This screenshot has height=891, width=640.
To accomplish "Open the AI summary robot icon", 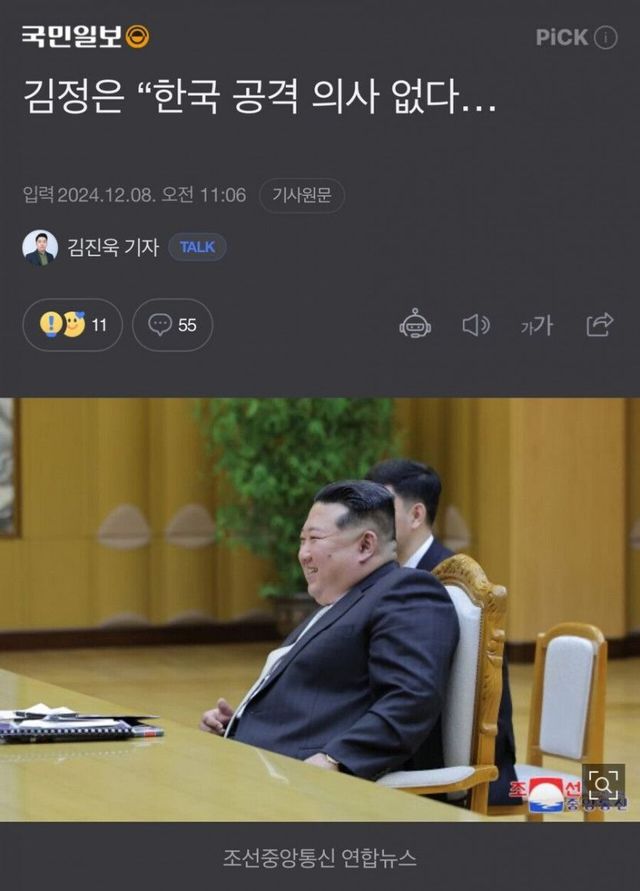I will 415,324.
